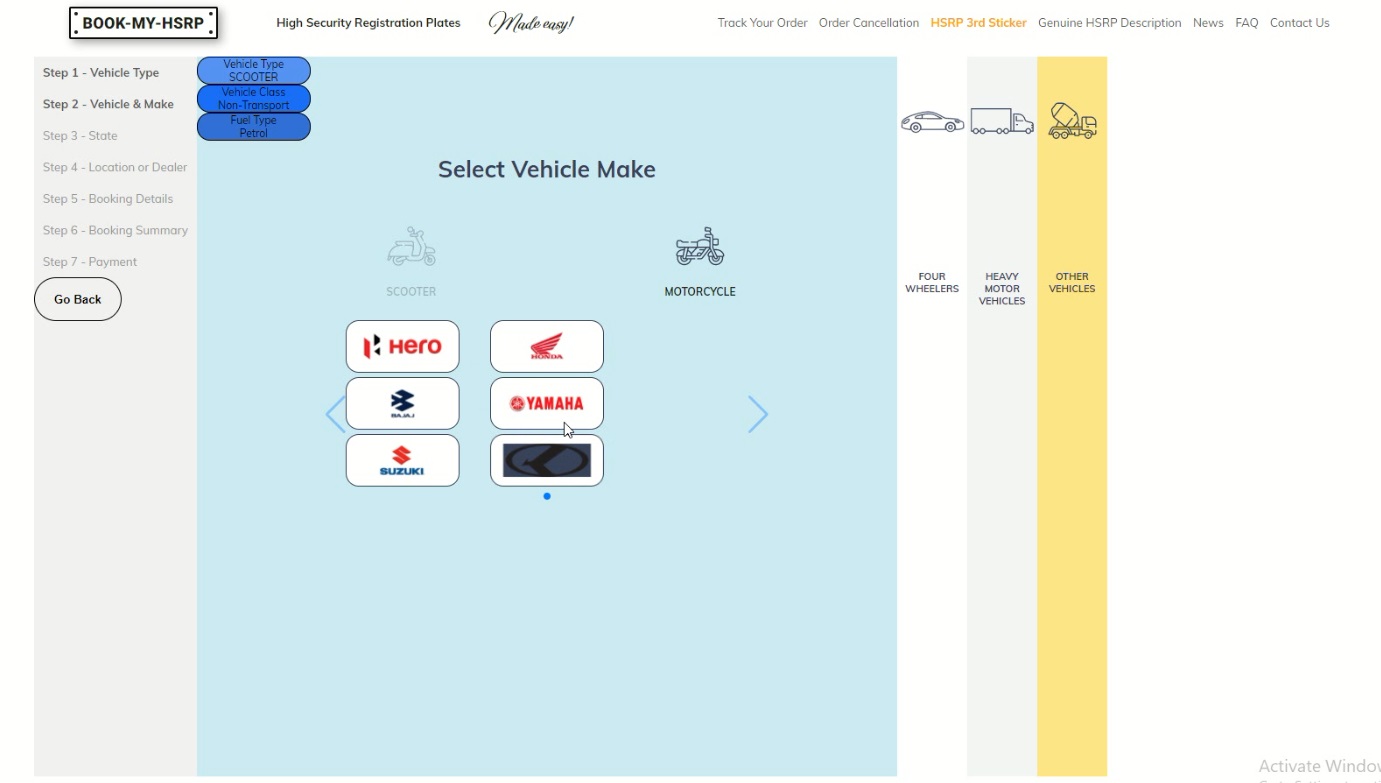Open Step 1 - Vehicle Type

click(x=101, y=73)
